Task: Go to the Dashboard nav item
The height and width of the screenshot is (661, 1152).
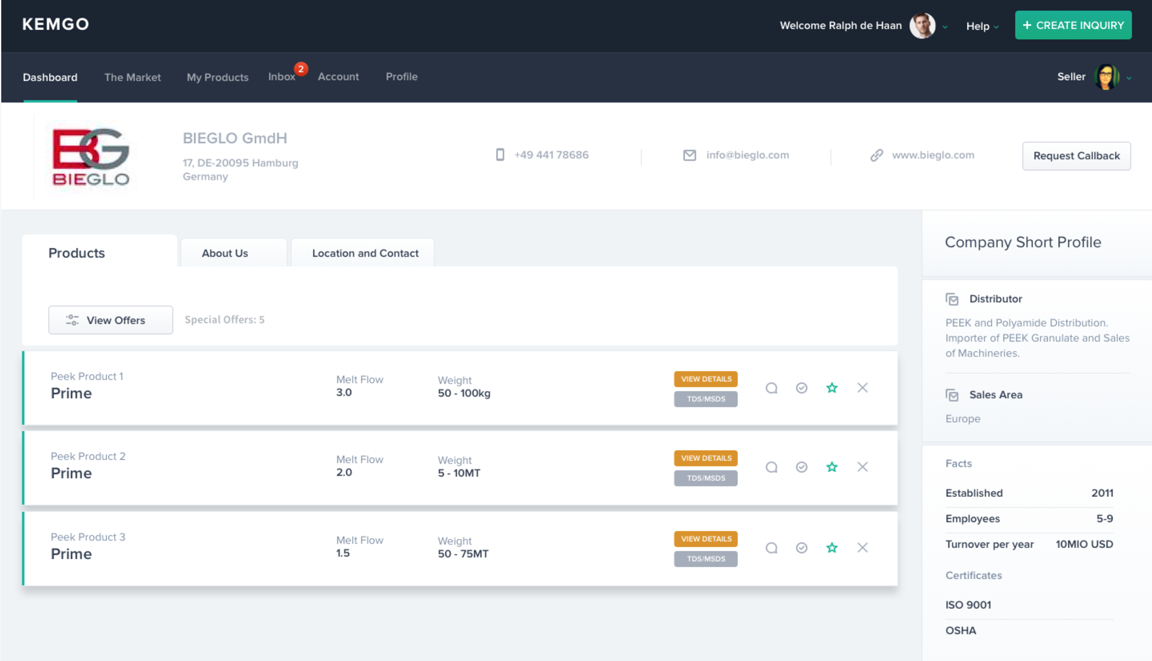Action: click(x=50, y=77)
